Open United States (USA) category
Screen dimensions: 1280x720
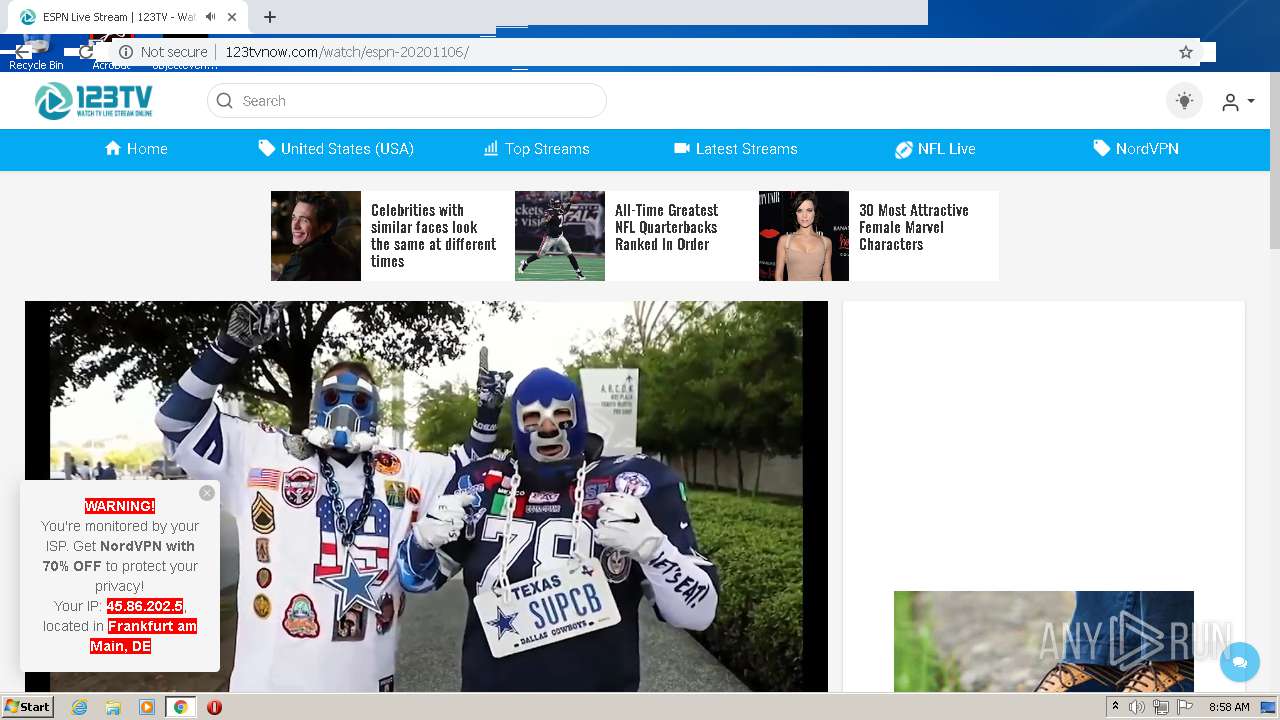point(336,149)
